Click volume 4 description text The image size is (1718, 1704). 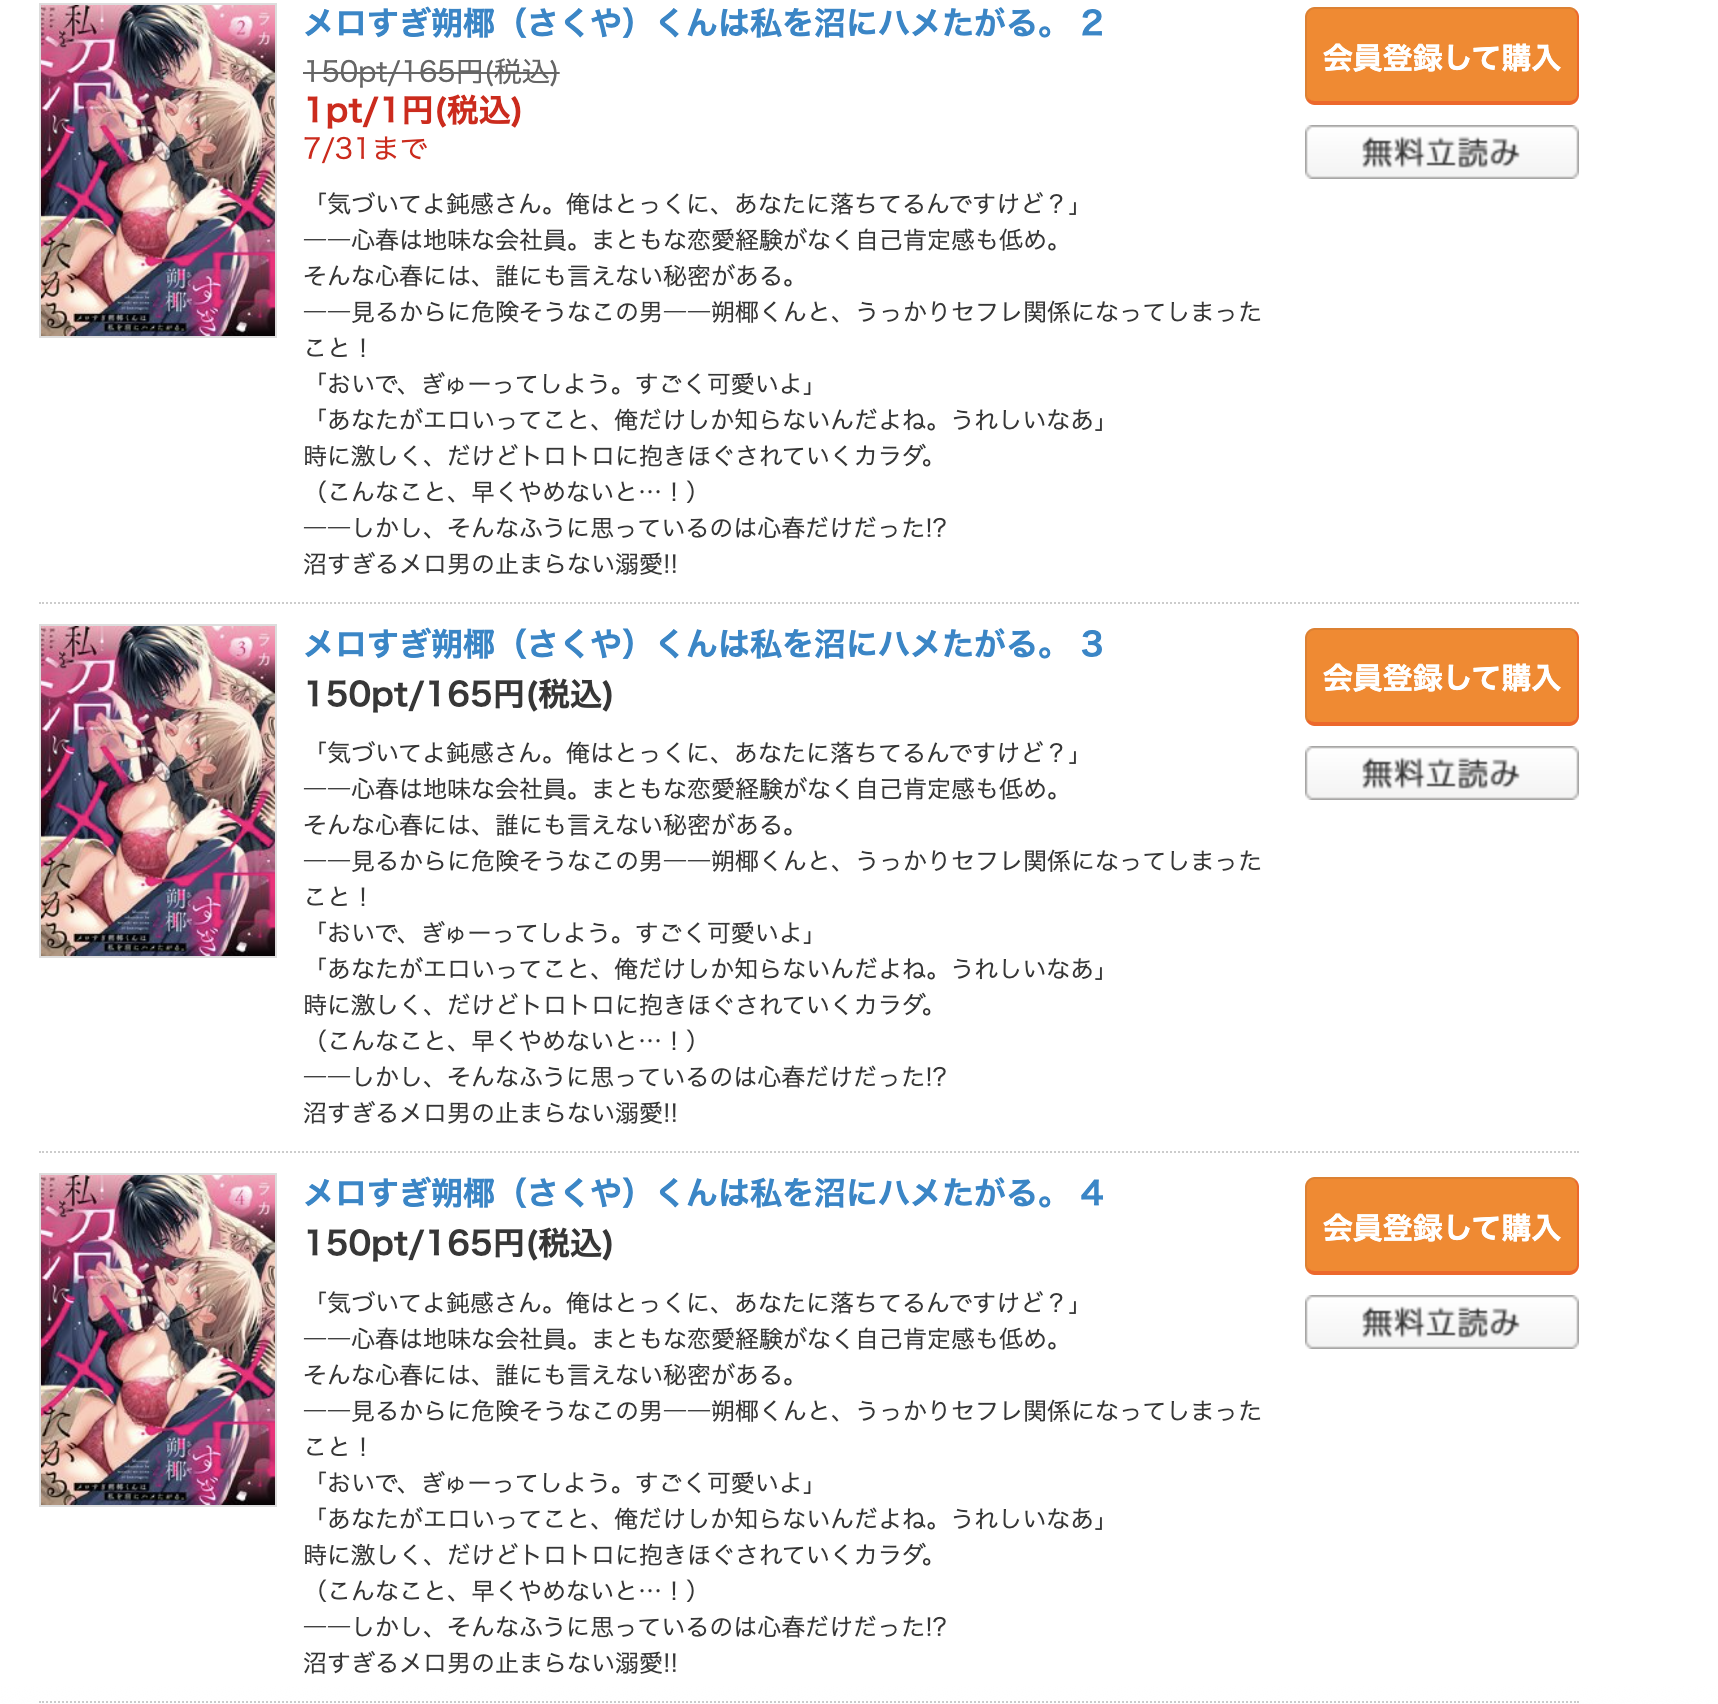pyautogui.click(x=783, y=1483)
